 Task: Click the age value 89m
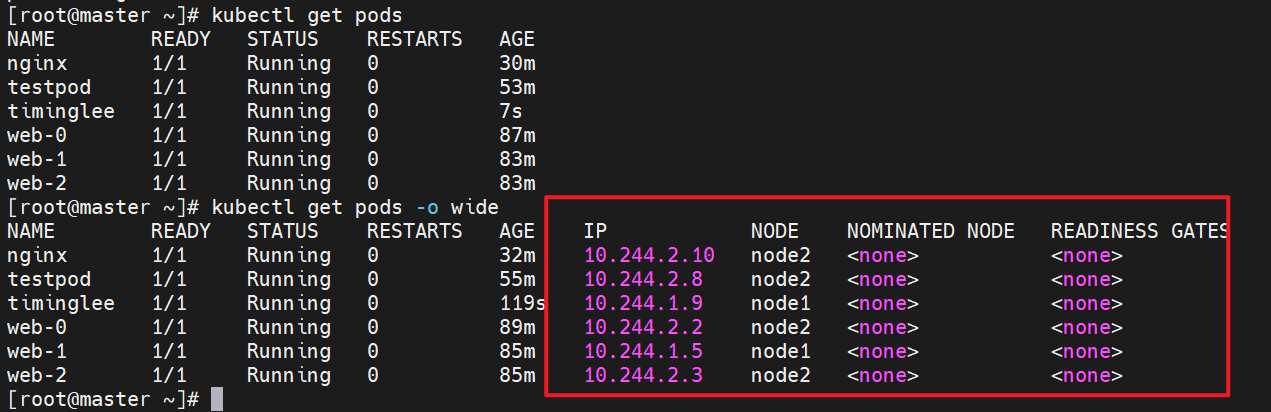[518, 328]
